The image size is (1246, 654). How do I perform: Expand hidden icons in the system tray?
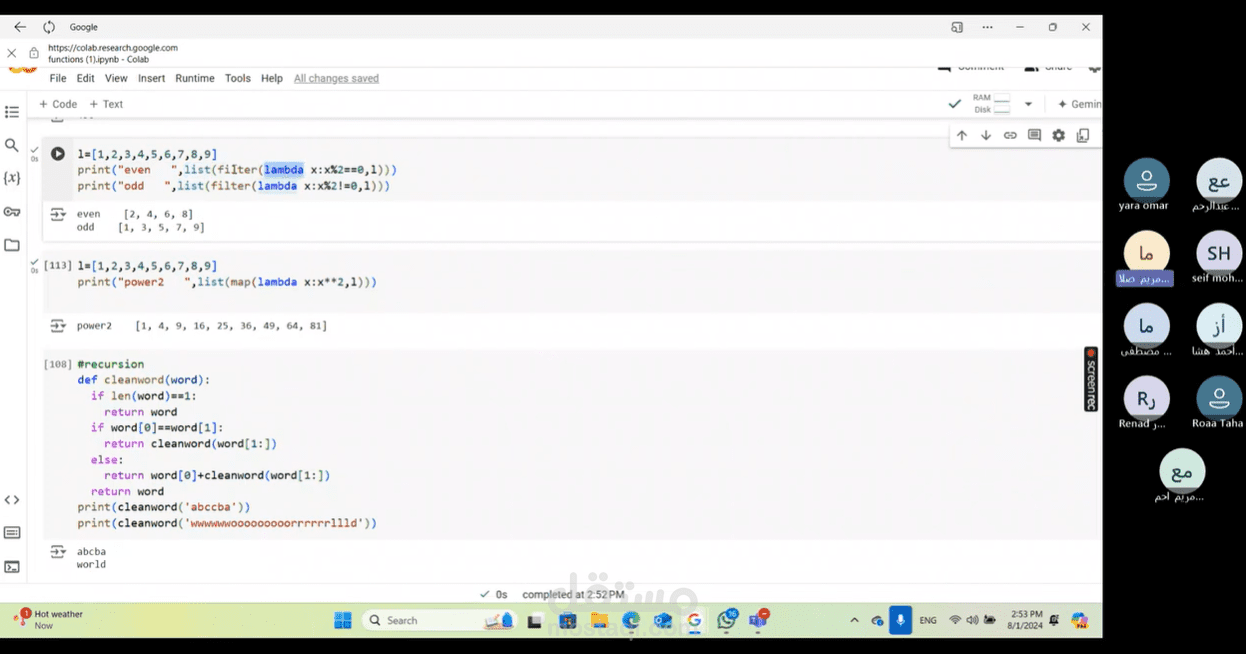pos(855,620)
